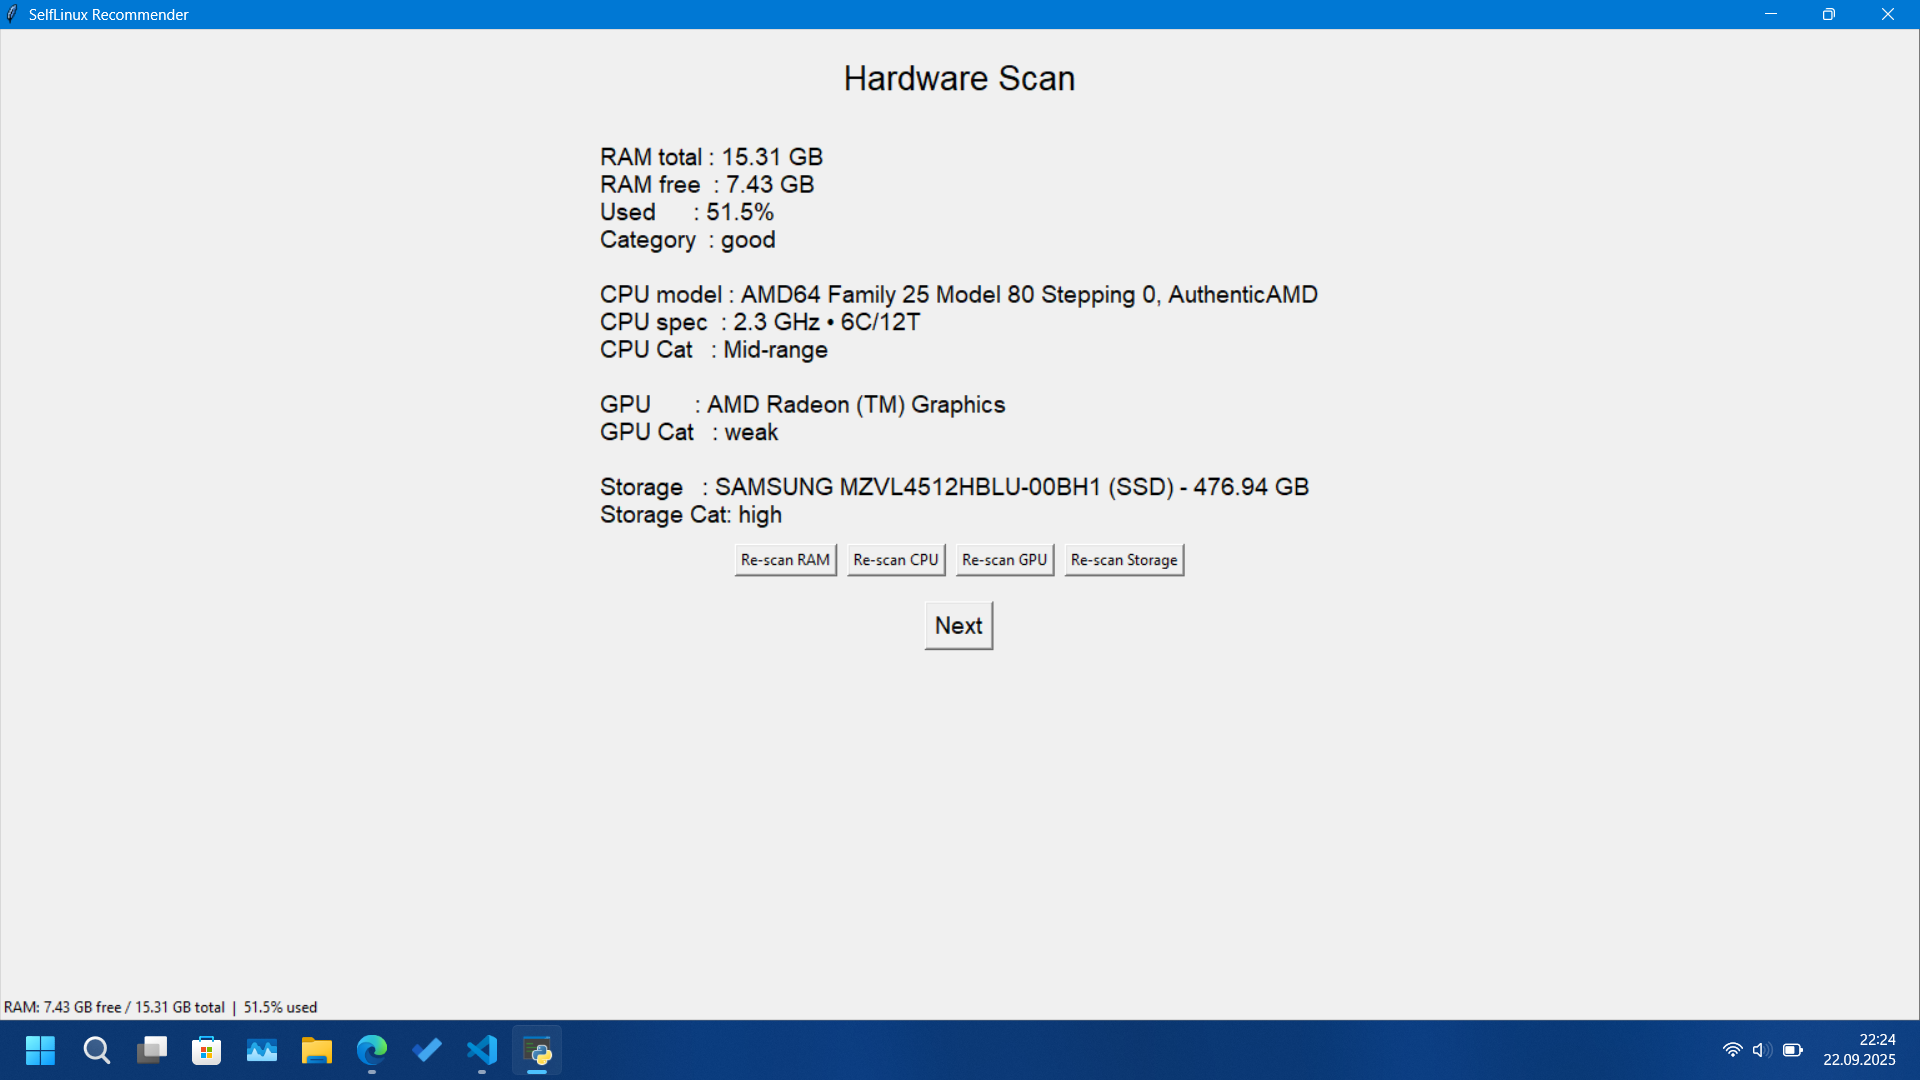The image size is (1920, 1080).
Task: Click the Windows Search icon
Action: (x=96, y=1051)
